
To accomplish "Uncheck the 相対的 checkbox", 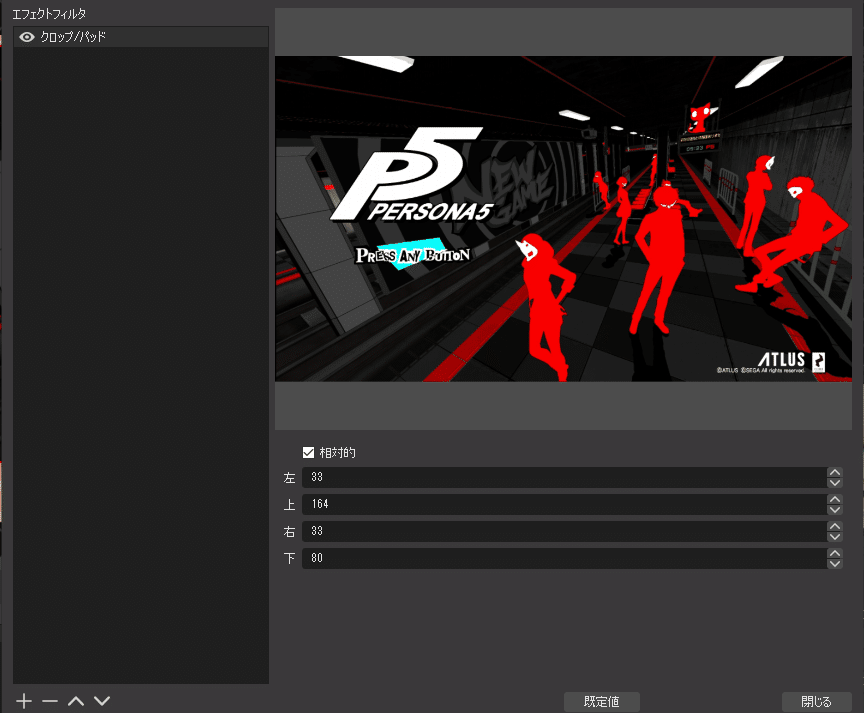I will [309, 452].
